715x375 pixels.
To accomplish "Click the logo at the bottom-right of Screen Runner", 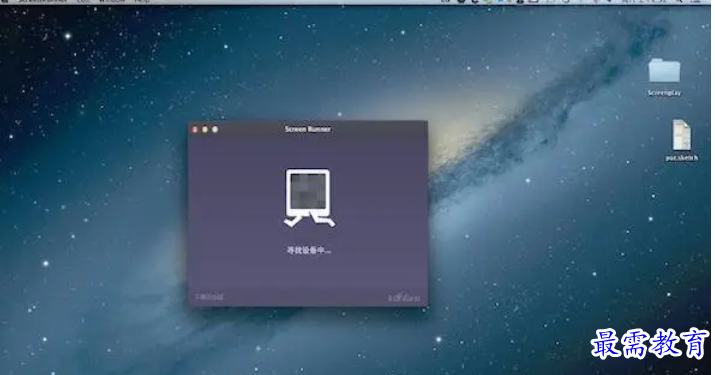I will [404, 298].
